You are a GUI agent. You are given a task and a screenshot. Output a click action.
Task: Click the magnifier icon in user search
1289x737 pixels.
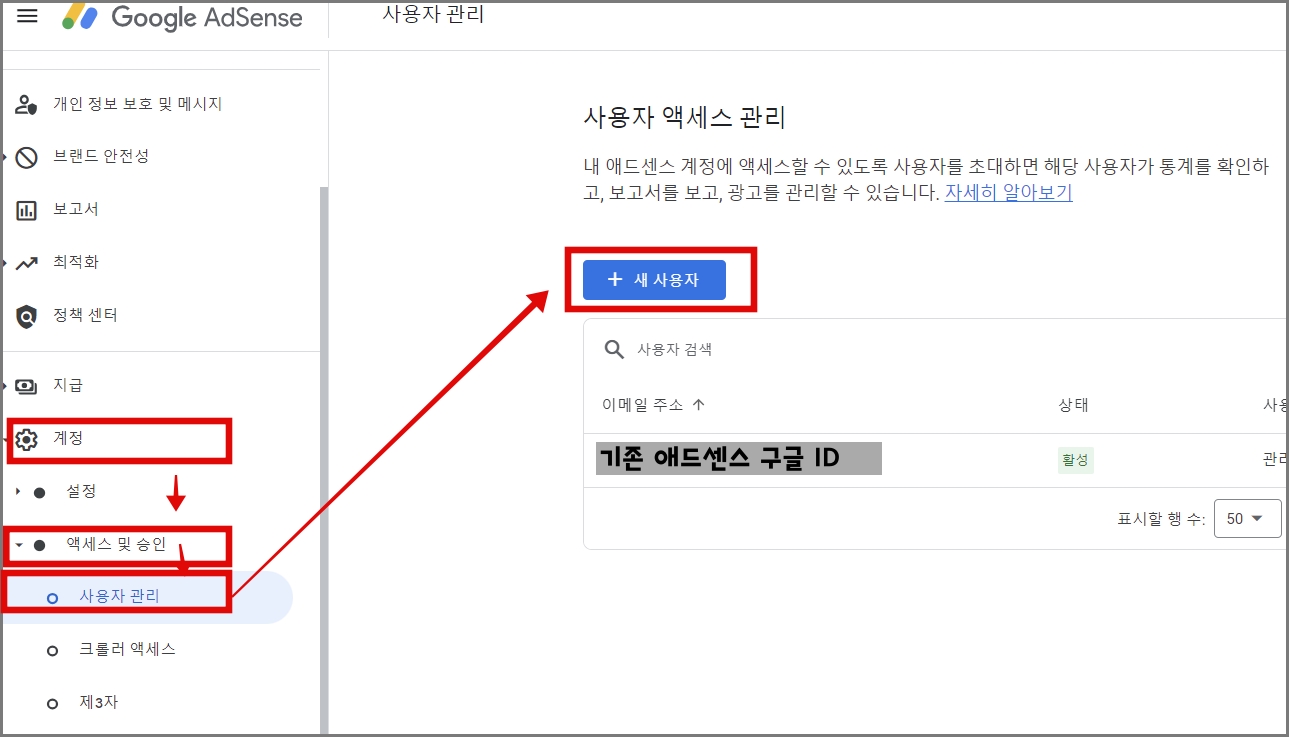click(x=614, y=349)
